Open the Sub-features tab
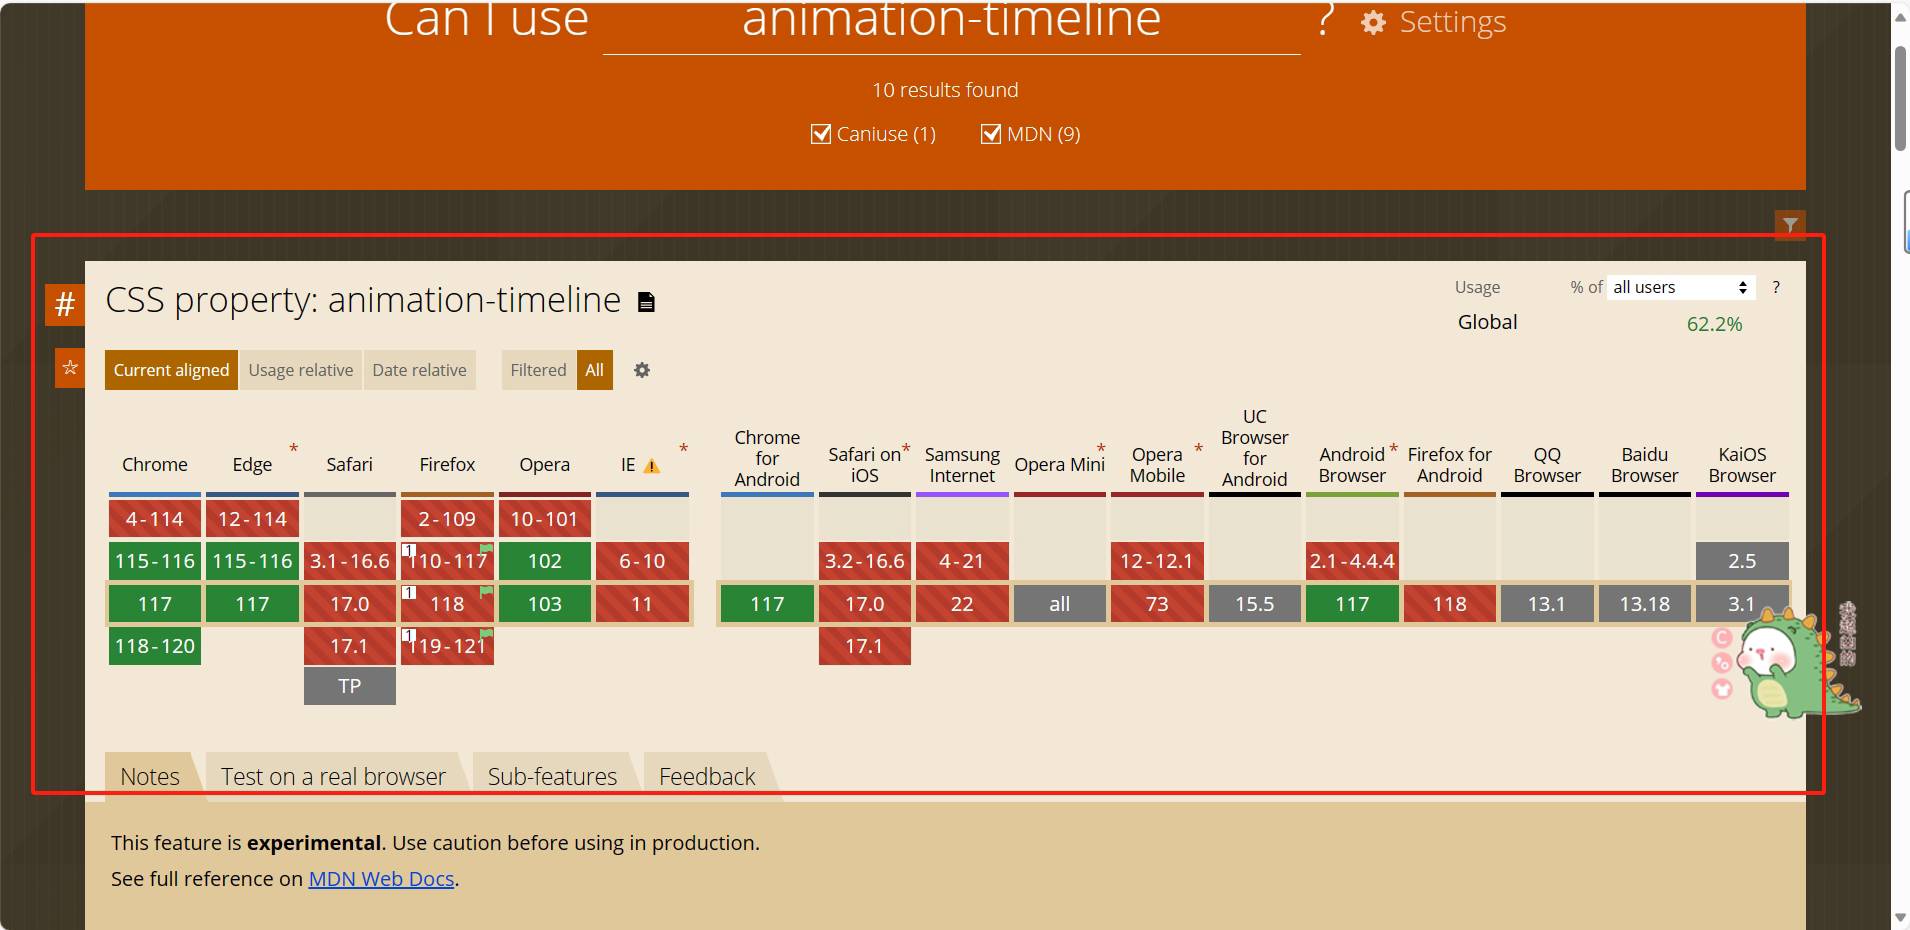The height and width of the screenshot is (930, 1910). [552, 776]
